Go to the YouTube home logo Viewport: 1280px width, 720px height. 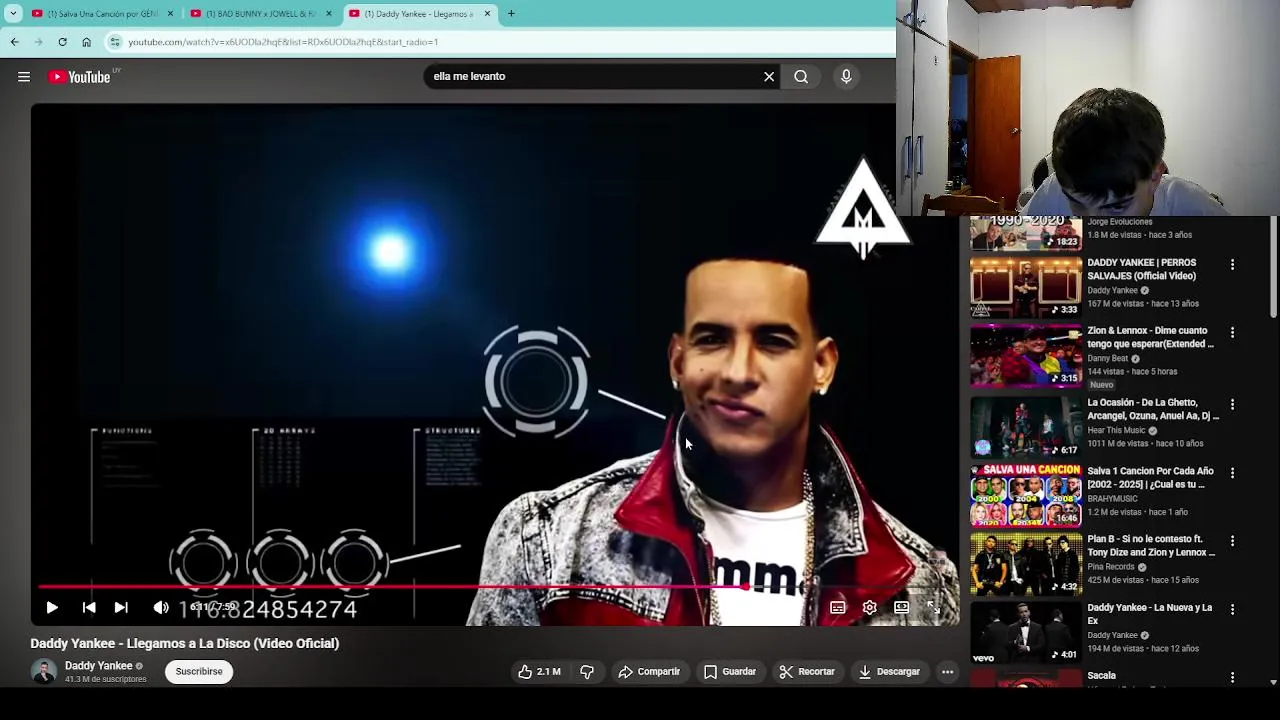(79, 77)
